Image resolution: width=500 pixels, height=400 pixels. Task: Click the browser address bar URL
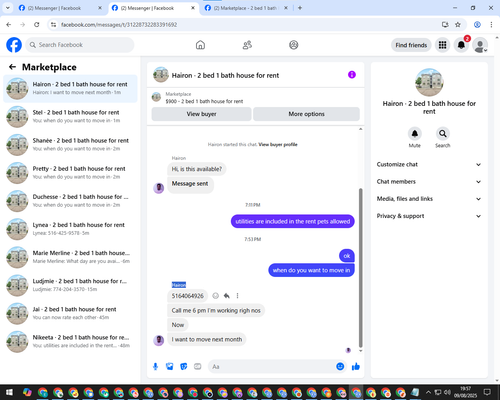coord(119,24)
